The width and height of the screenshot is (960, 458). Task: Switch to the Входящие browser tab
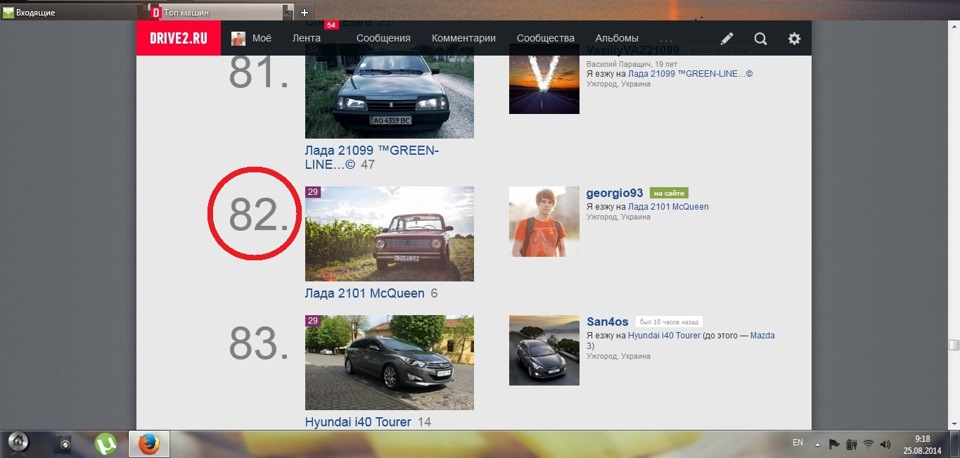coord(72,12)
